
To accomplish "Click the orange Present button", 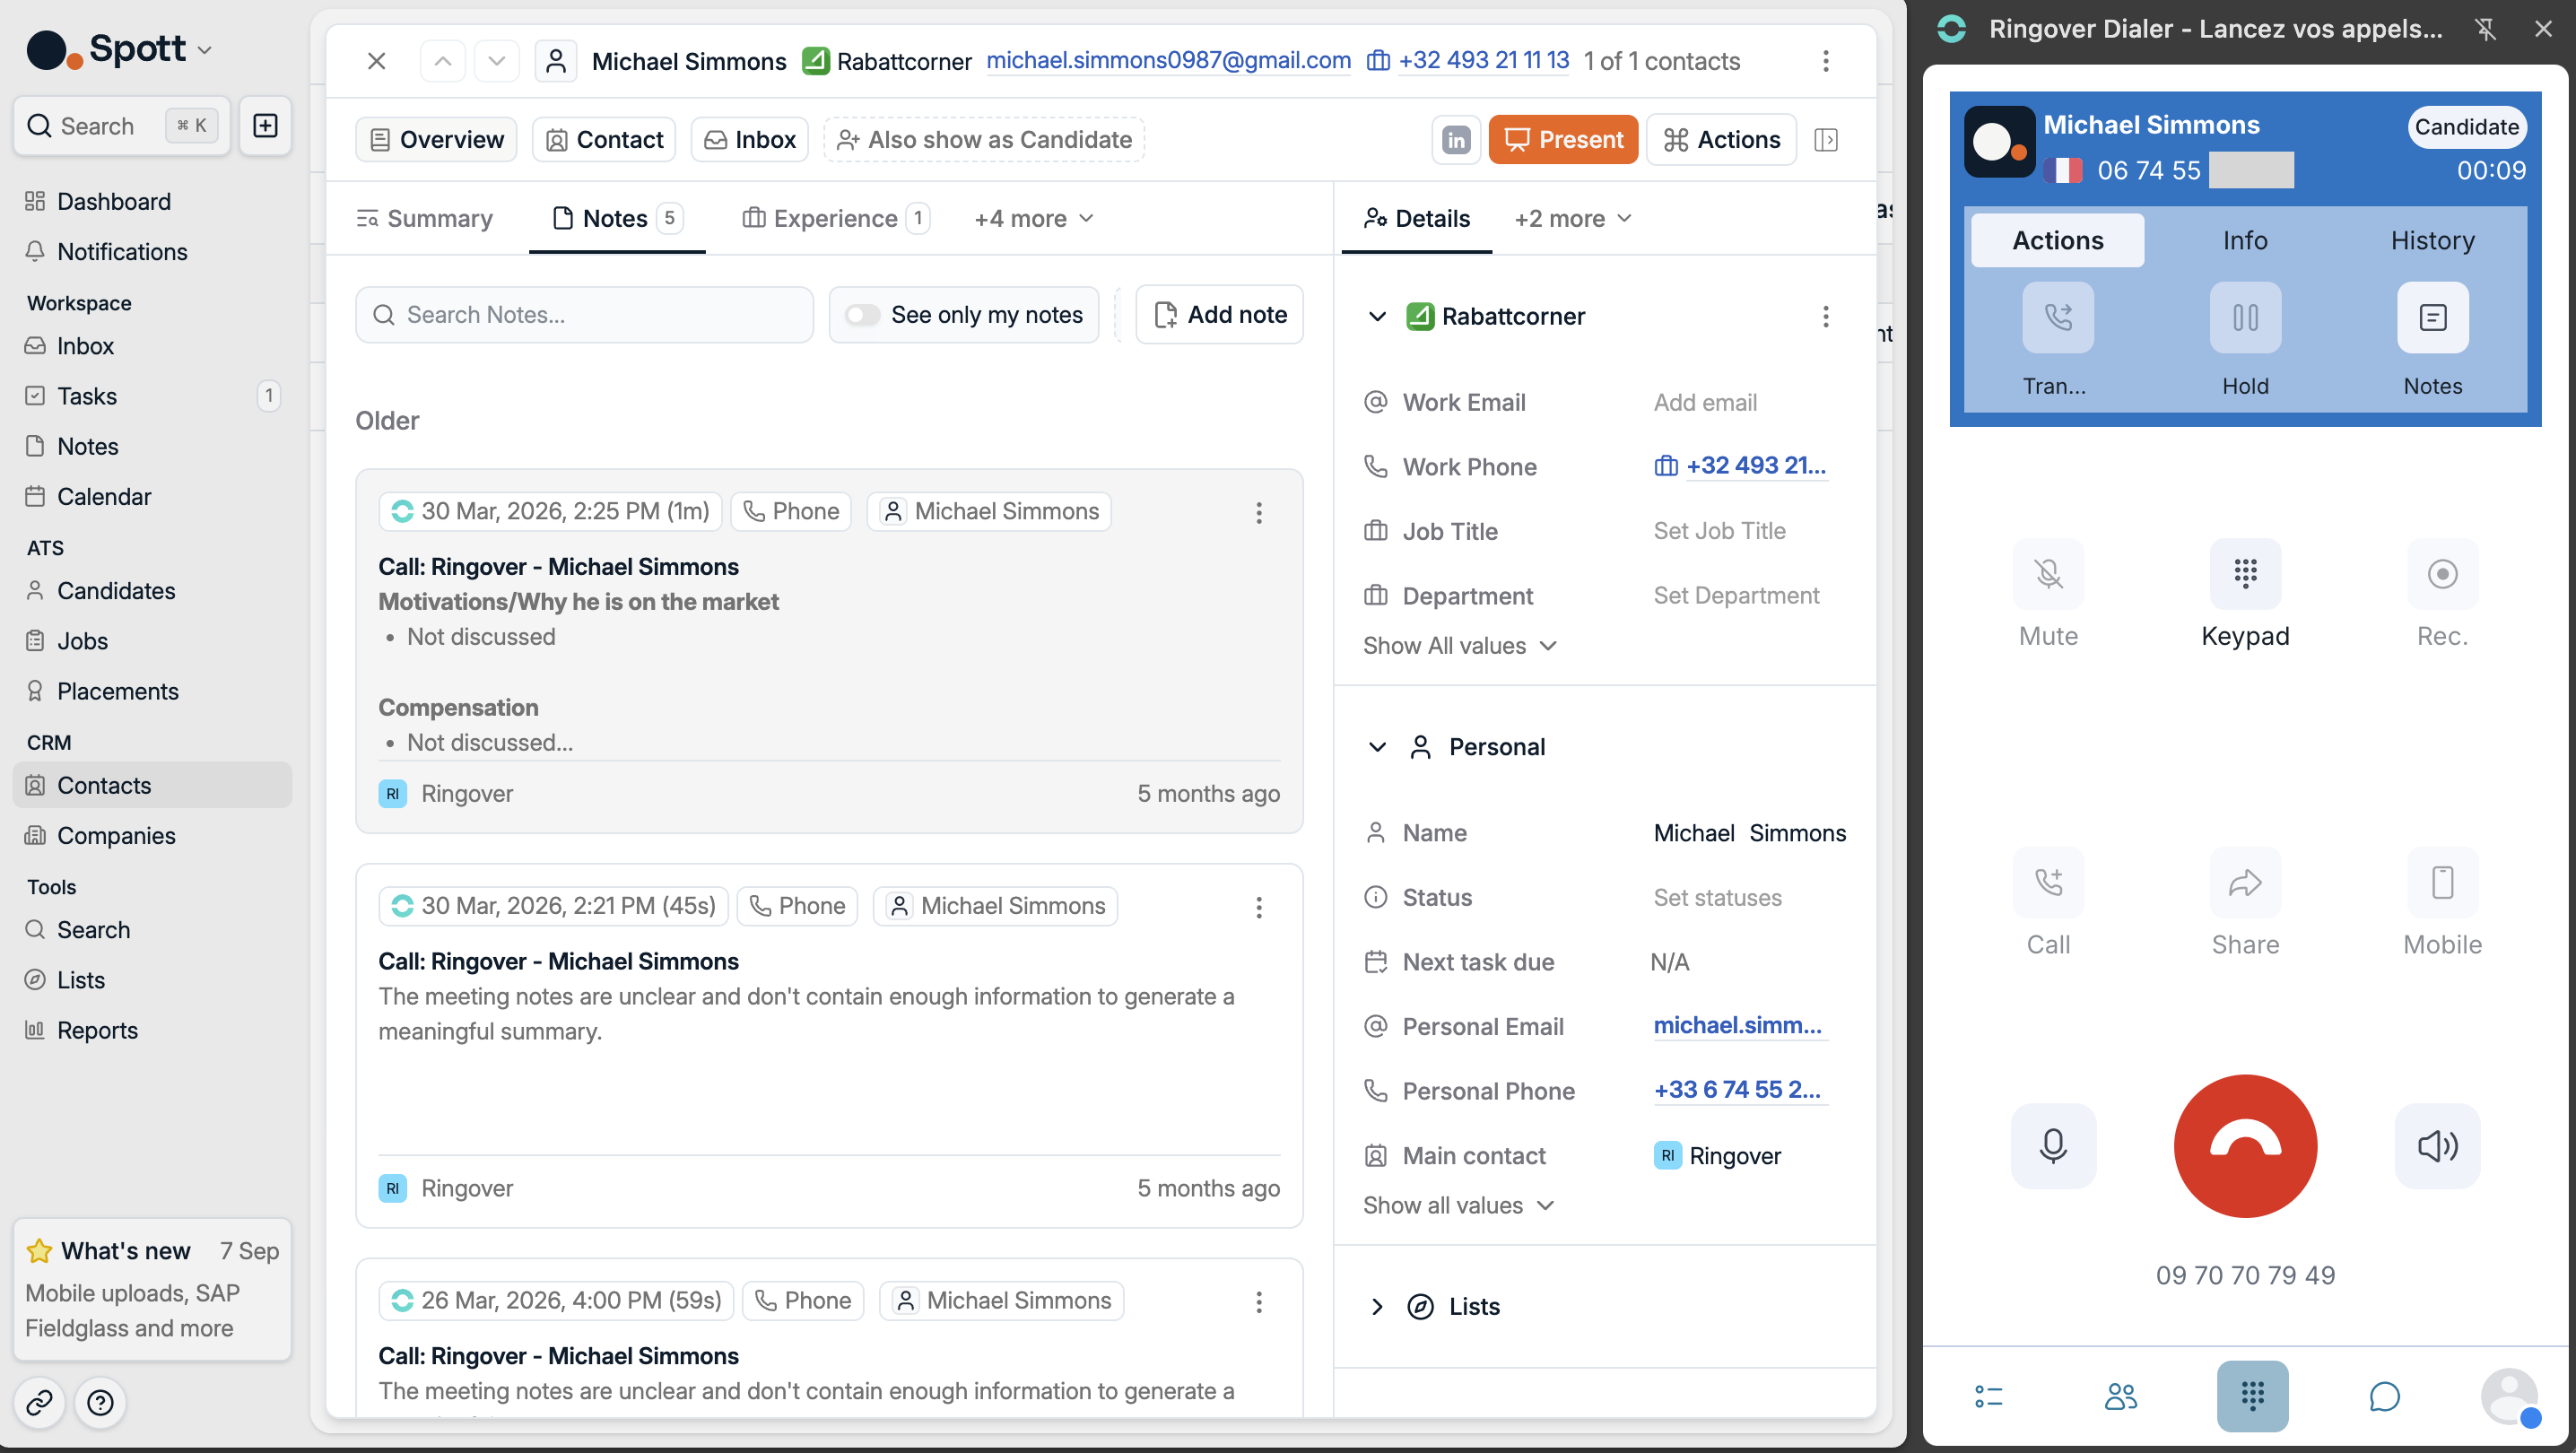I will [x=1563, y=140].
